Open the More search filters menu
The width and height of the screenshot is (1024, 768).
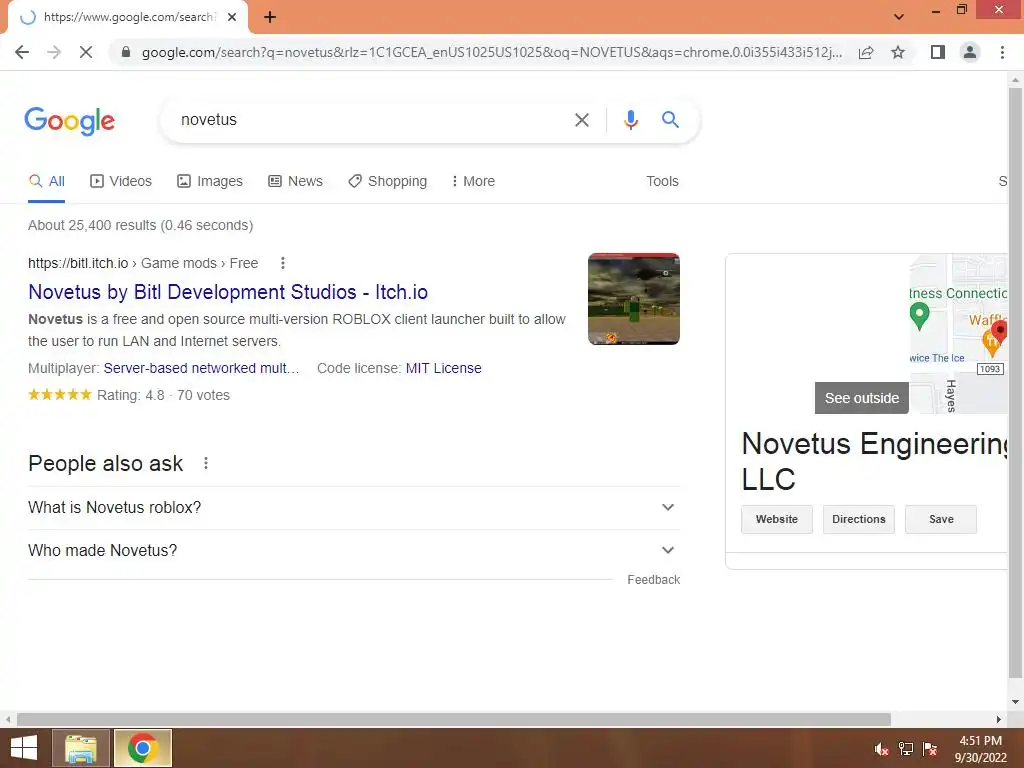coord(473,182)
